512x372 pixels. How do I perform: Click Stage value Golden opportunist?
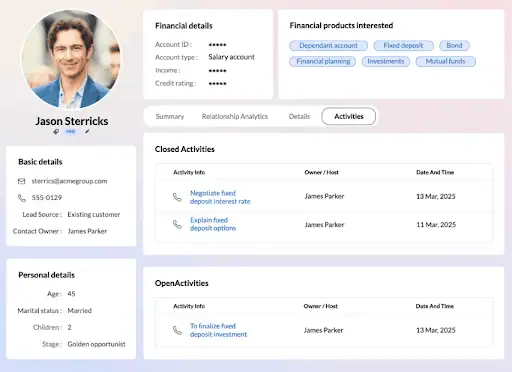(96, 344)
